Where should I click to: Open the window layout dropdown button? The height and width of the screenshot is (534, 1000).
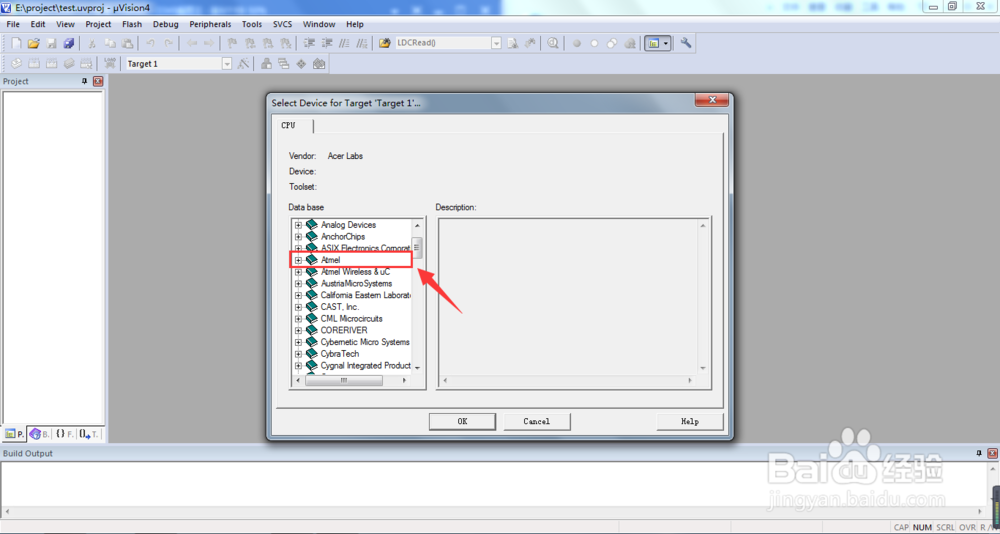666,43
